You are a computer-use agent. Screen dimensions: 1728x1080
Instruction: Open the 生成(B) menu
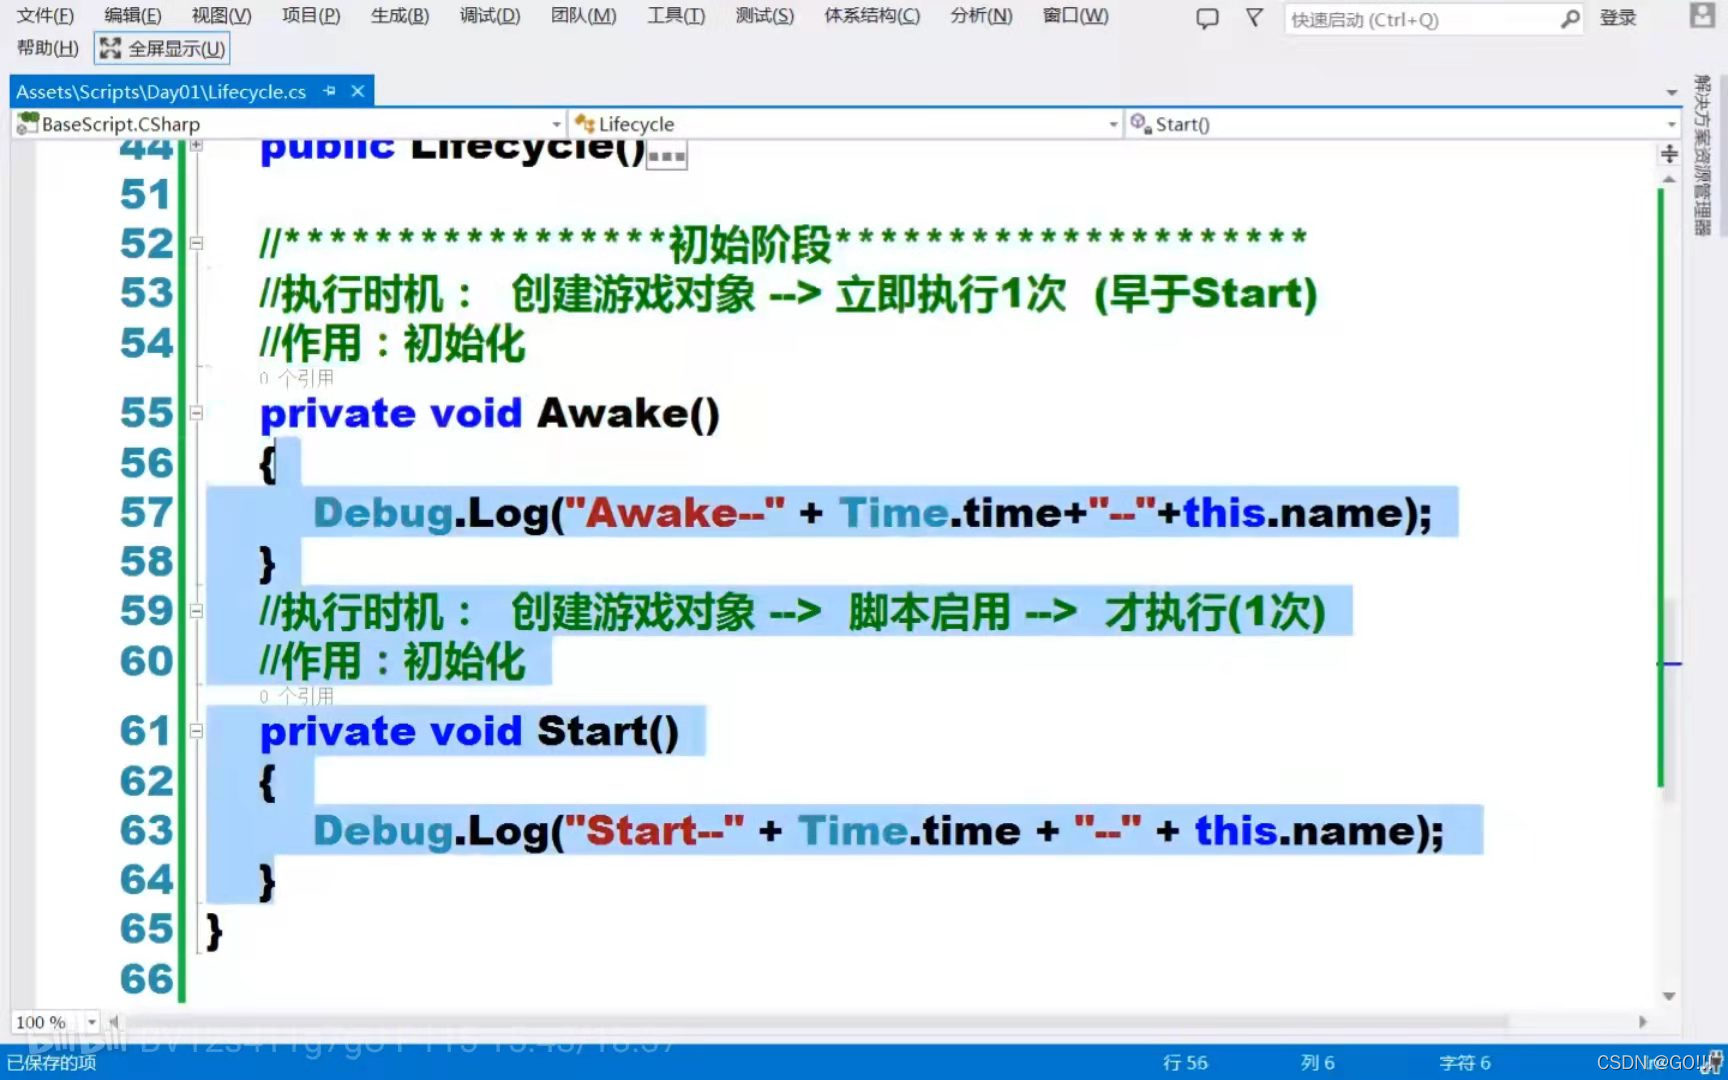[x=399, y=16]
